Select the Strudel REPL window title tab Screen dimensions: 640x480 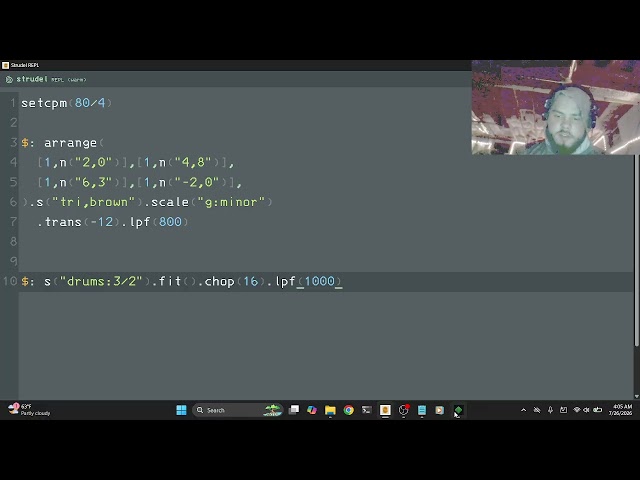[21, 65]
